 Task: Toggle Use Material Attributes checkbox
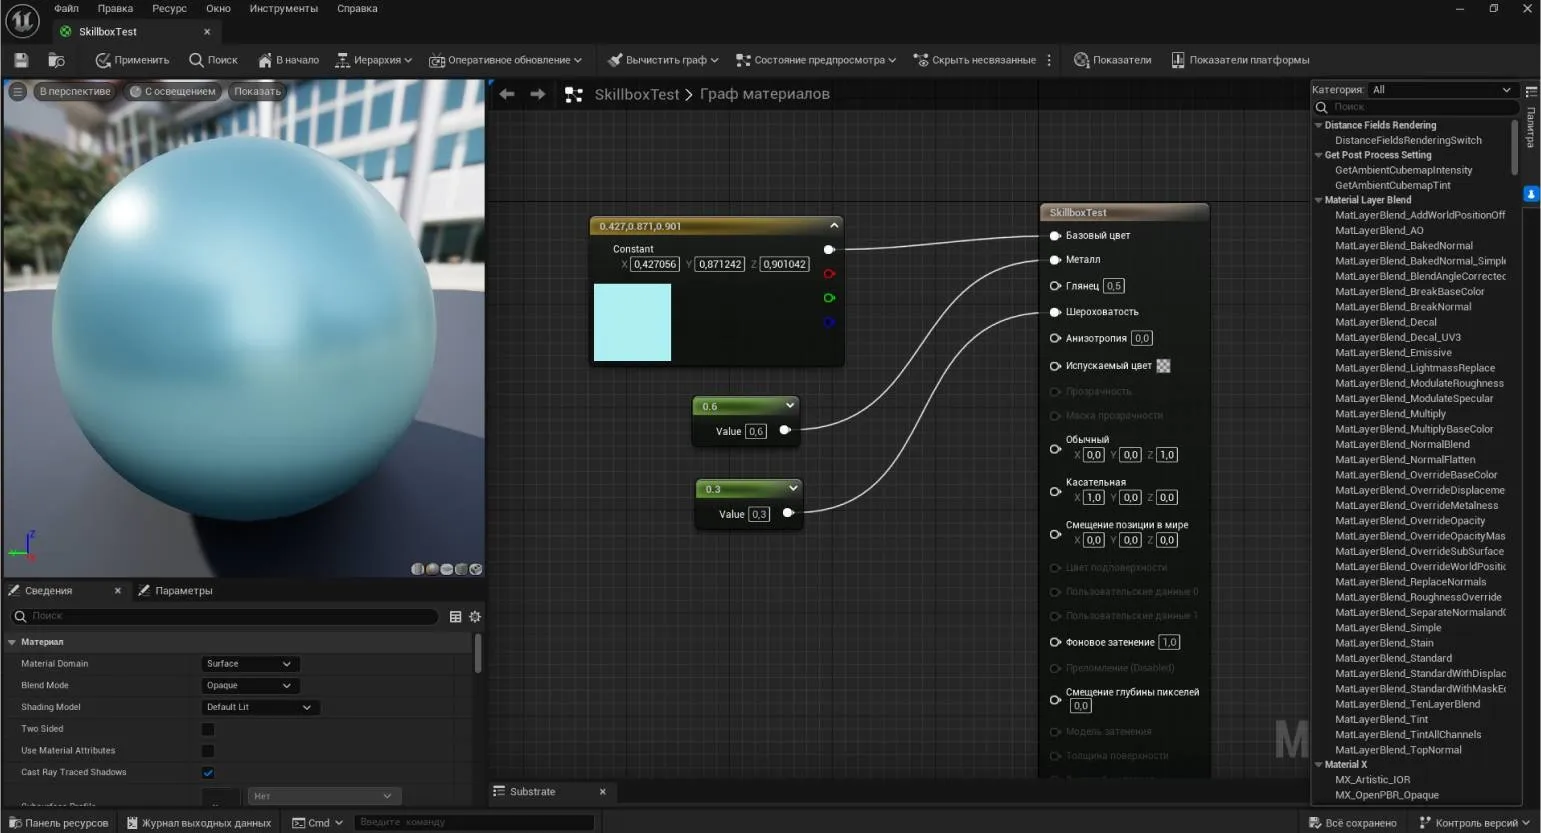point(208,751)
